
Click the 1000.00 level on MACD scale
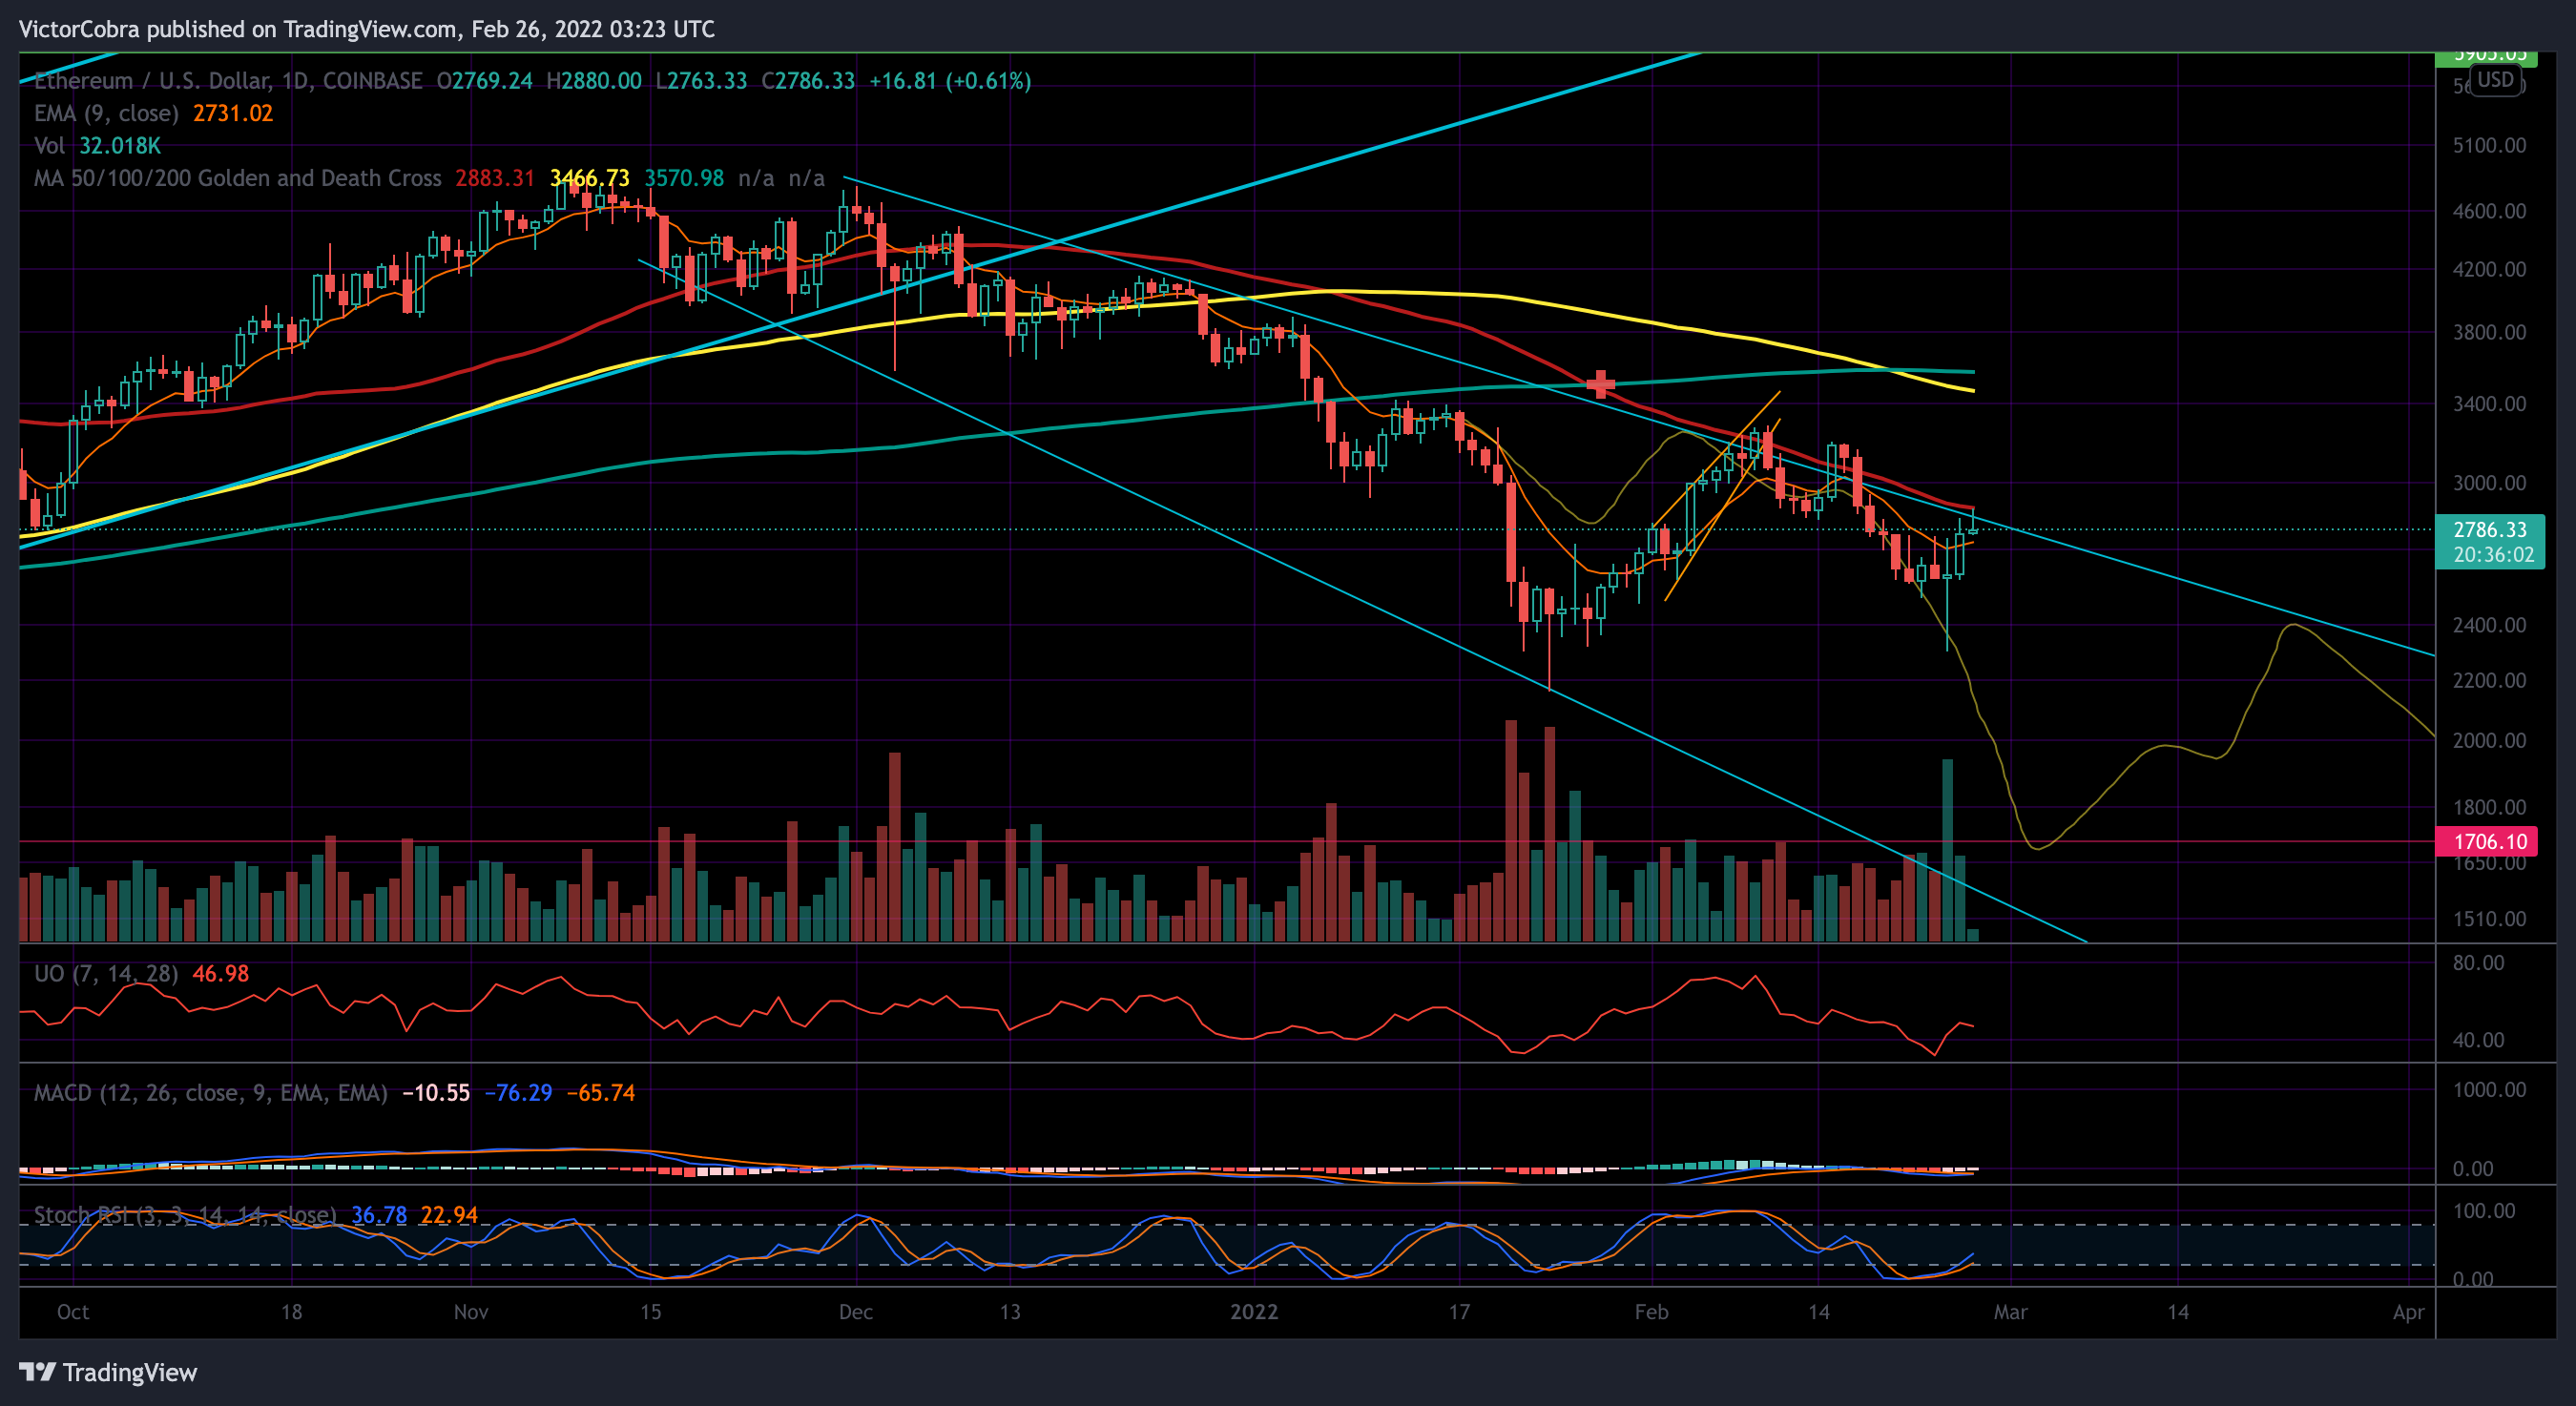(2489, 1090)
